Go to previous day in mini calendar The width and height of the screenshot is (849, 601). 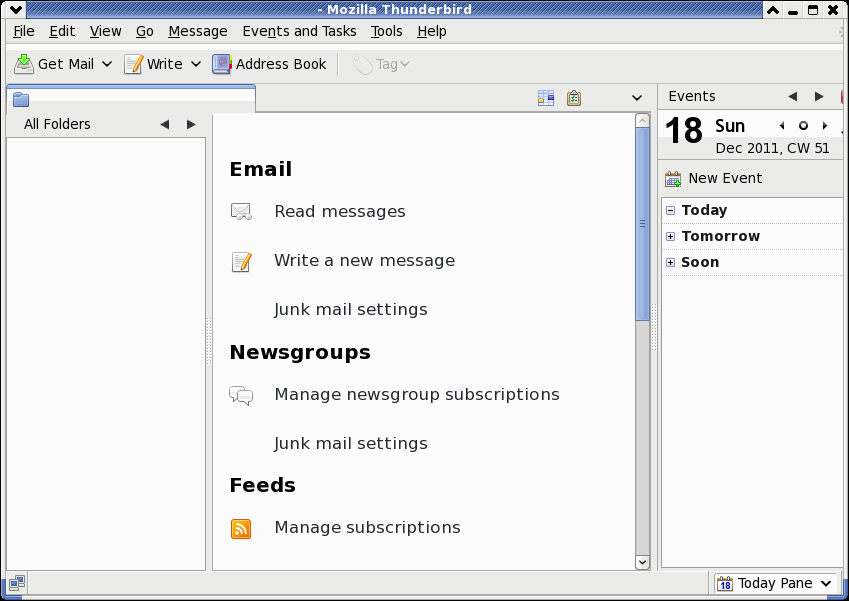(x=781, y=126)
